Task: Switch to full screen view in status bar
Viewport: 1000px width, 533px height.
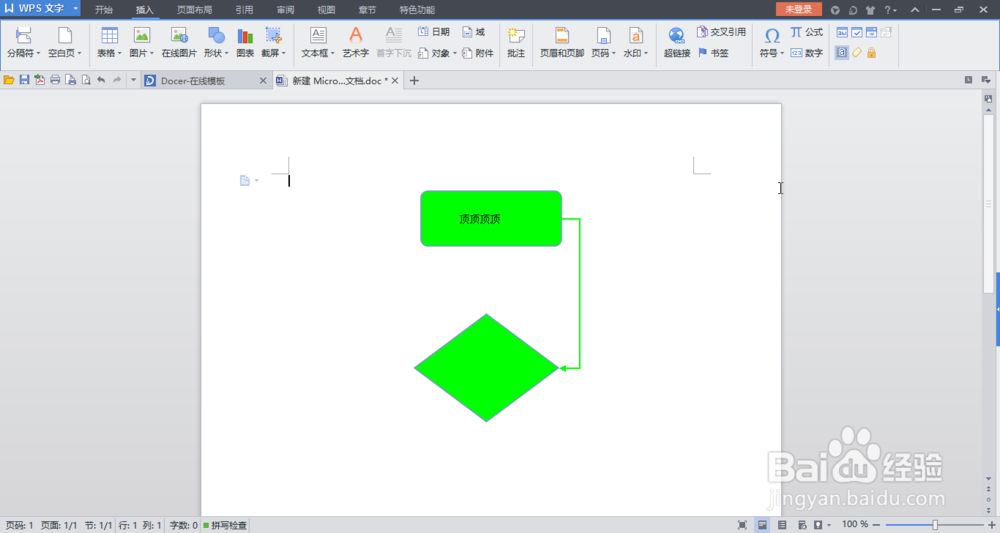Action: pos(742,525)
